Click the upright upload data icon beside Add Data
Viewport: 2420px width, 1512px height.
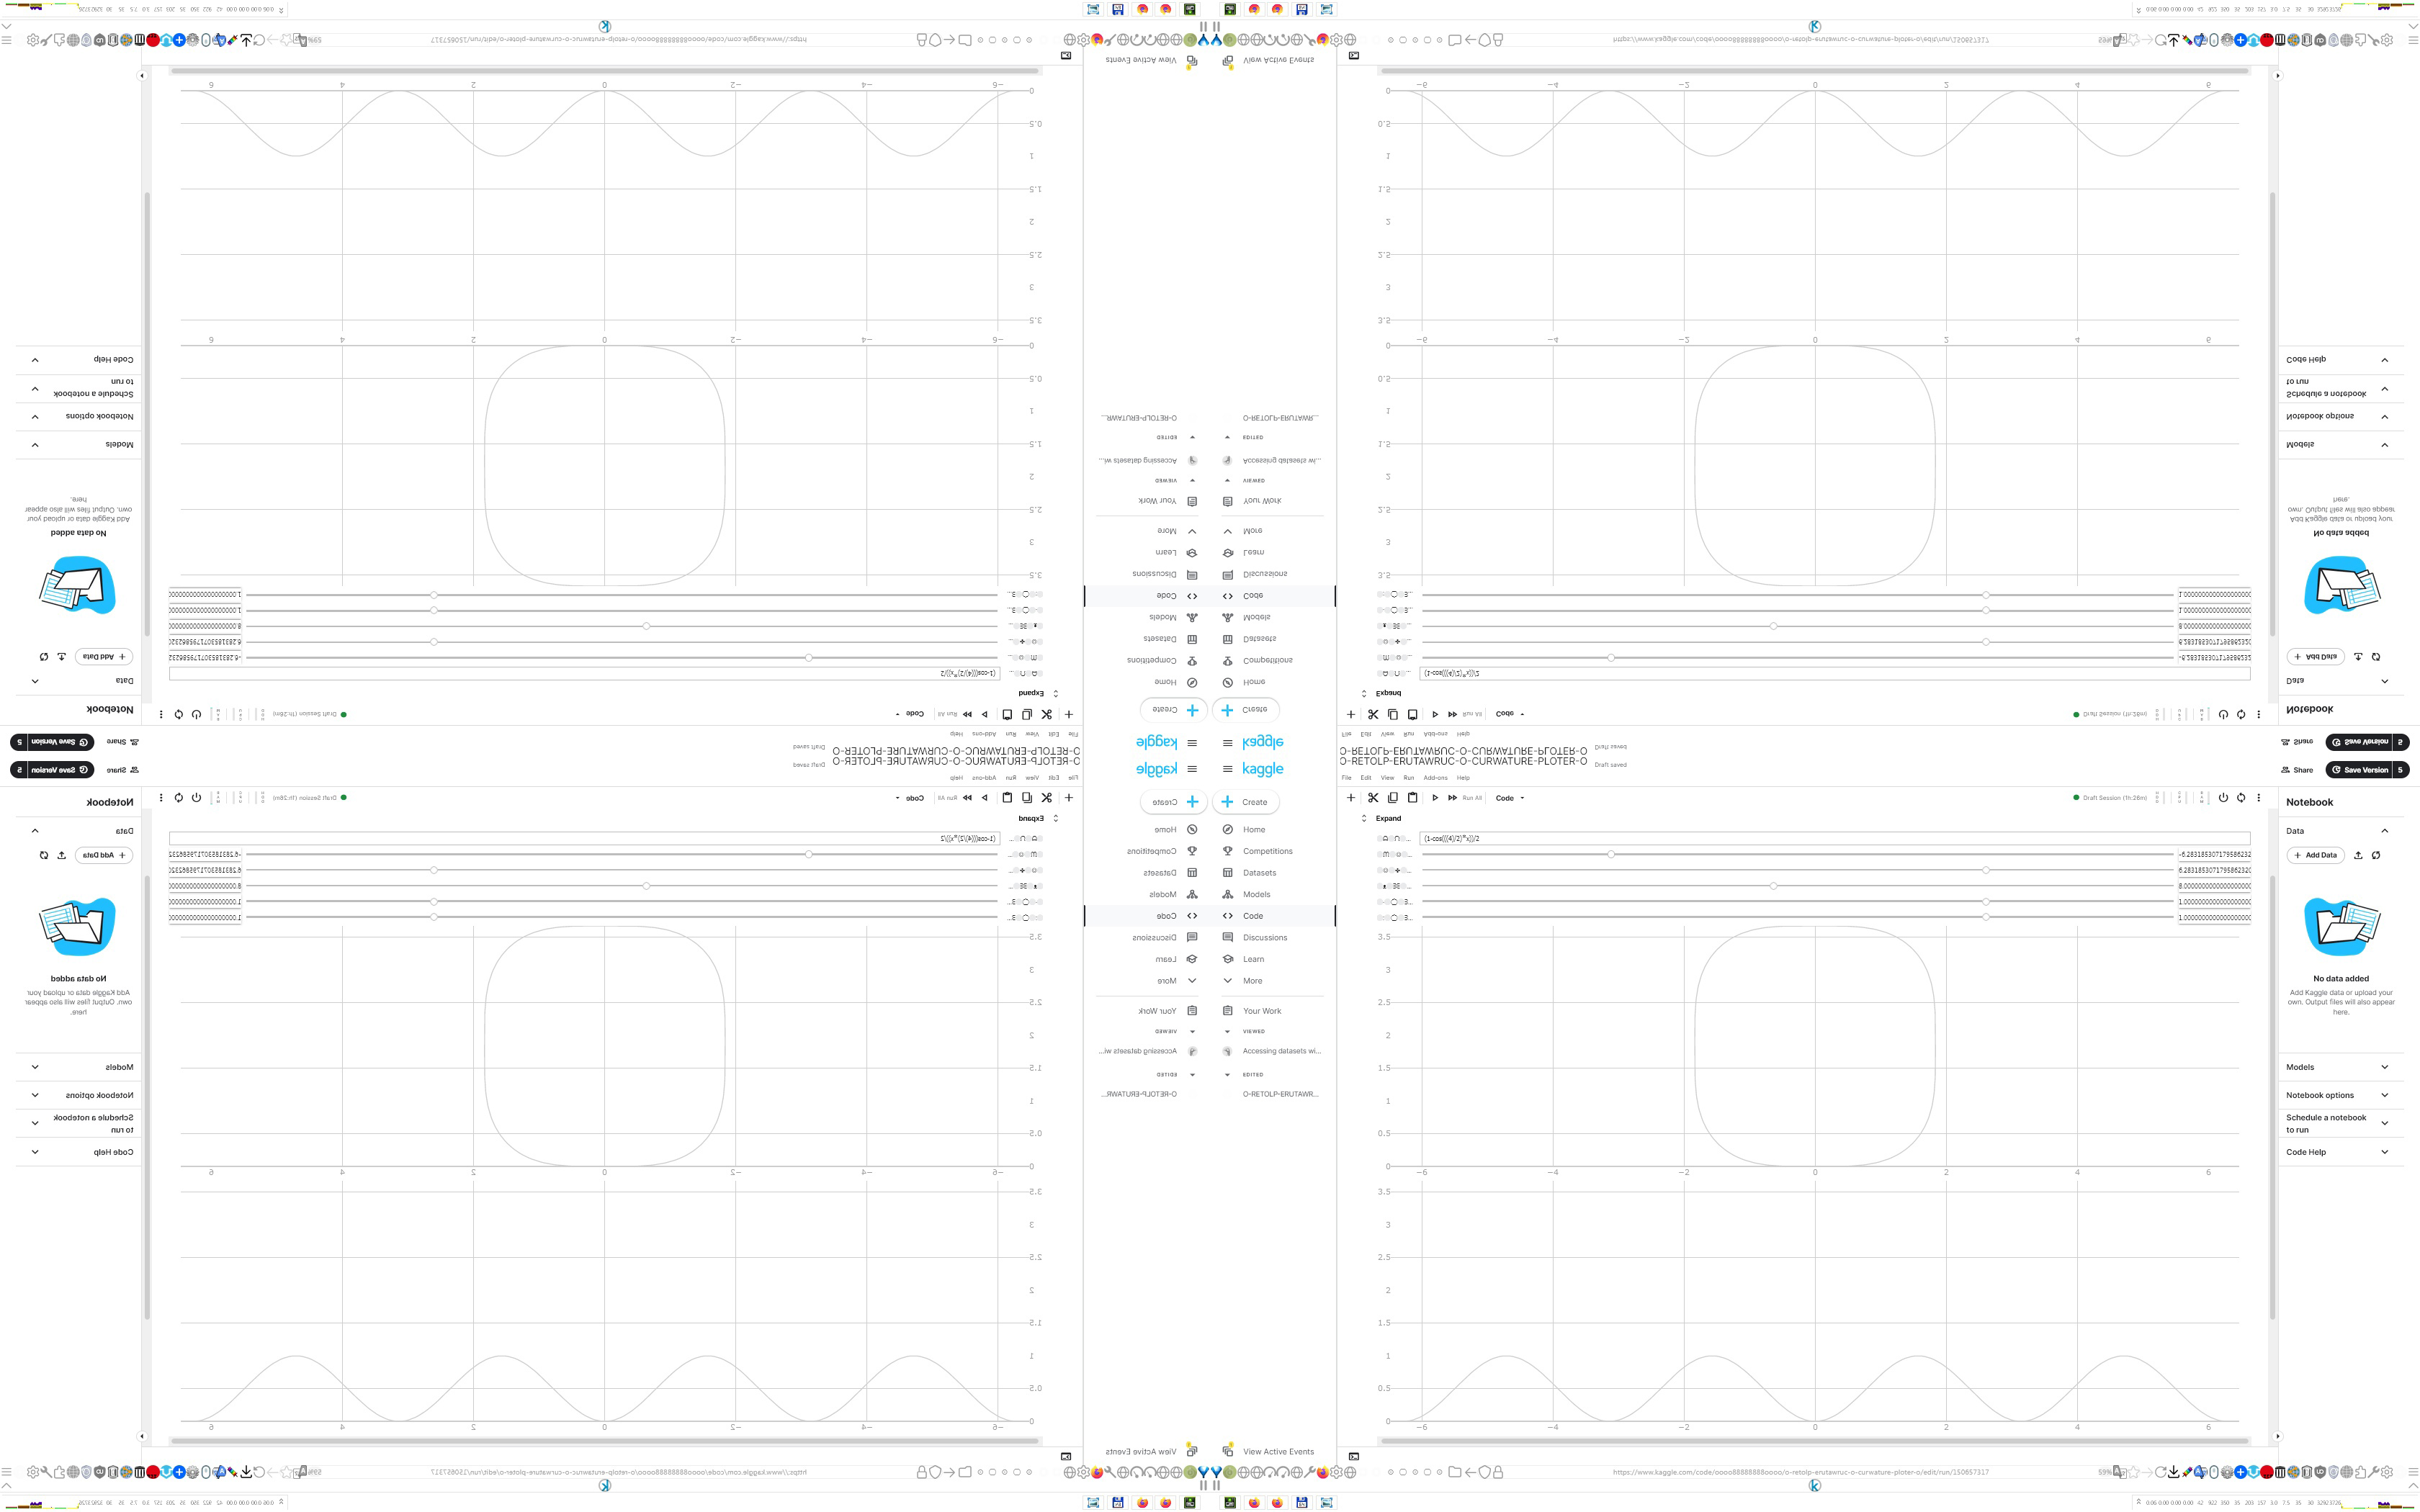(2358, 855)
